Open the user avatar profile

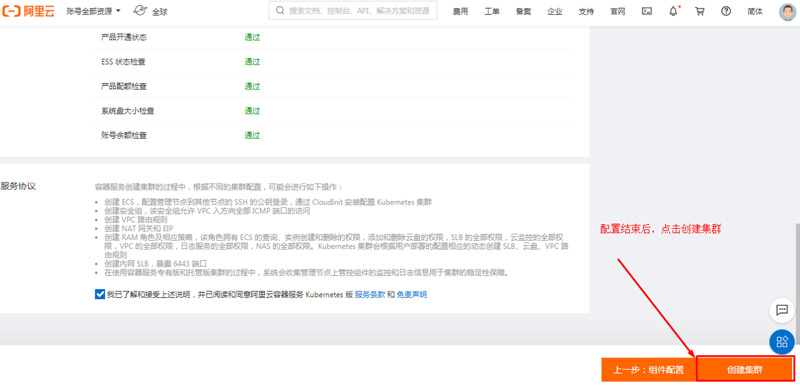pyautogui.click(x=787, y=12)
